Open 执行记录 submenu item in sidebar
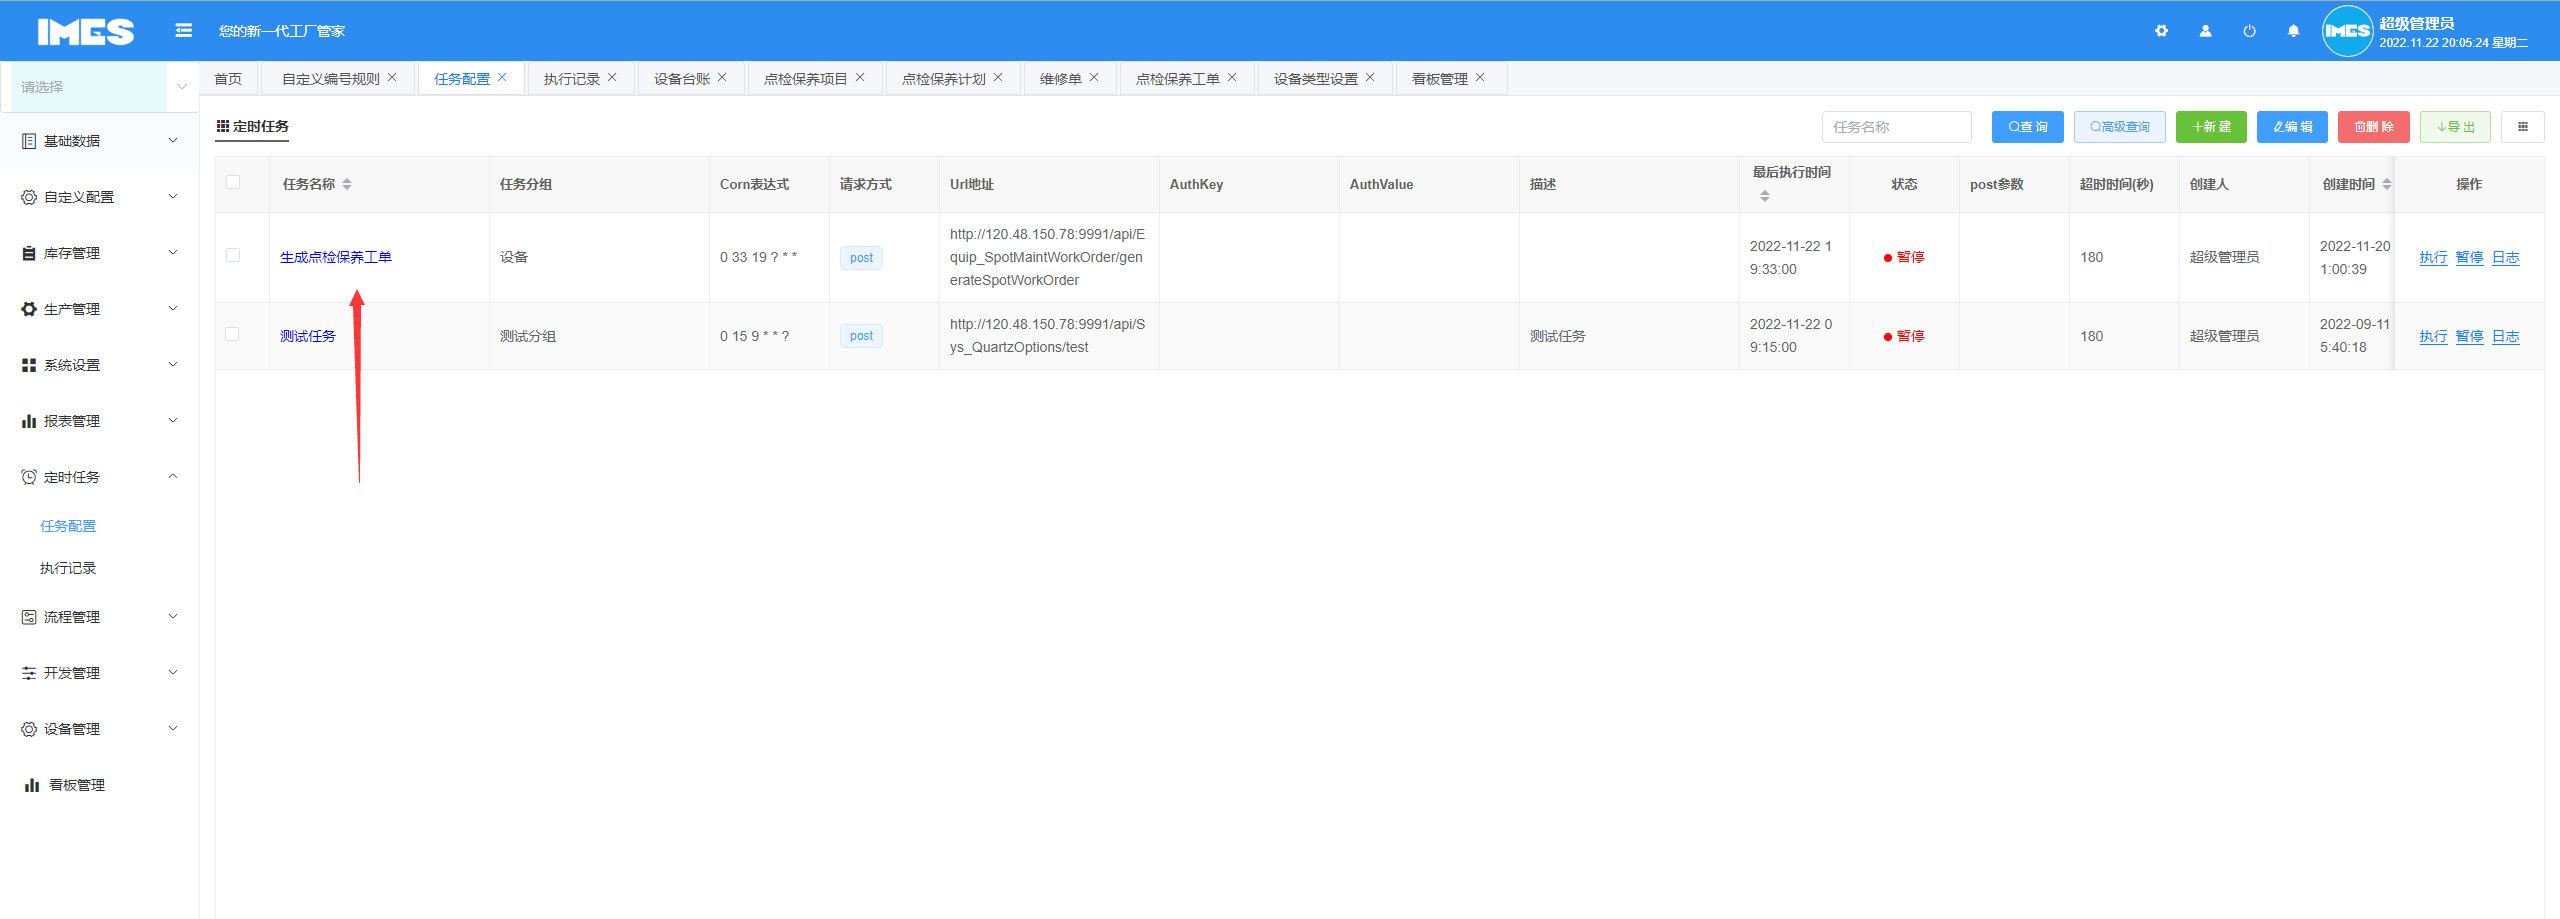Screen dimensions: 2560x919 click(68, 568)
